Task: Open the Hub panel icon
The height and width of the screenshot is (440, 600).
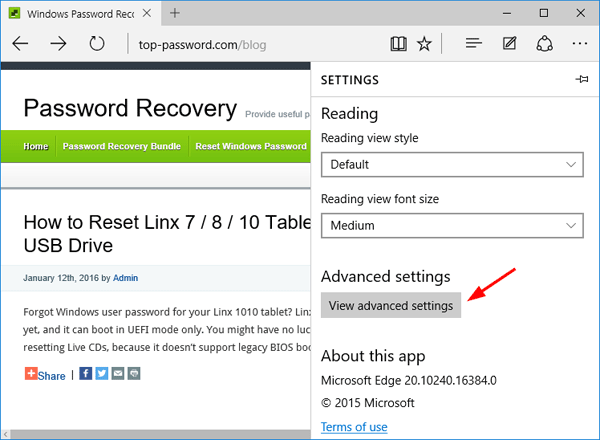Action: click(x=474, y=44)
